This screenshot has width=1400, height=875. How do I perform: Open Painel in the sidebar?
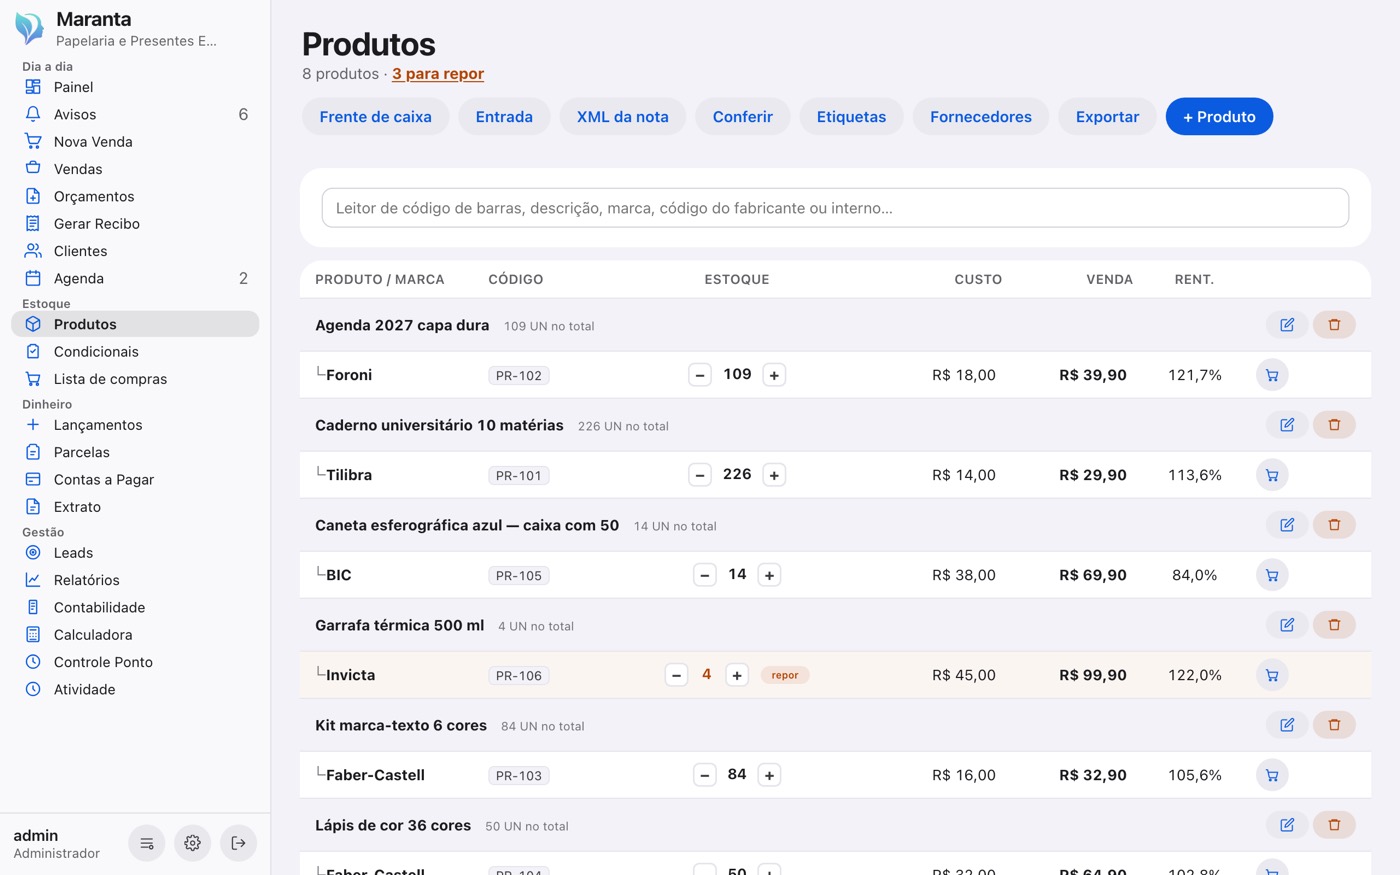[135, 87]
